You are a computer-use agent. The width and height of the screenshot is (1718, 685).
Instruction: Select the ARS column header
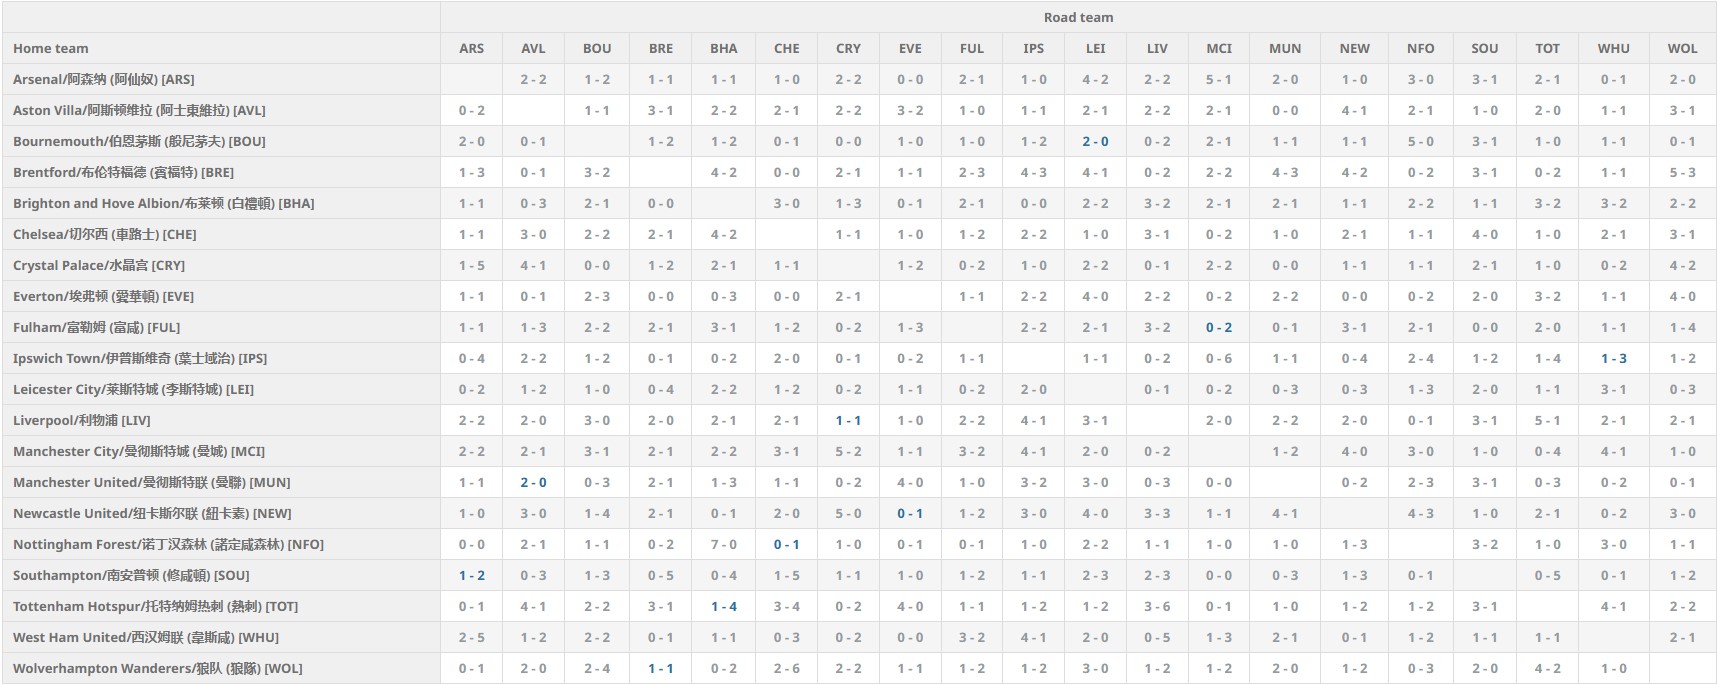pos(471,48)
